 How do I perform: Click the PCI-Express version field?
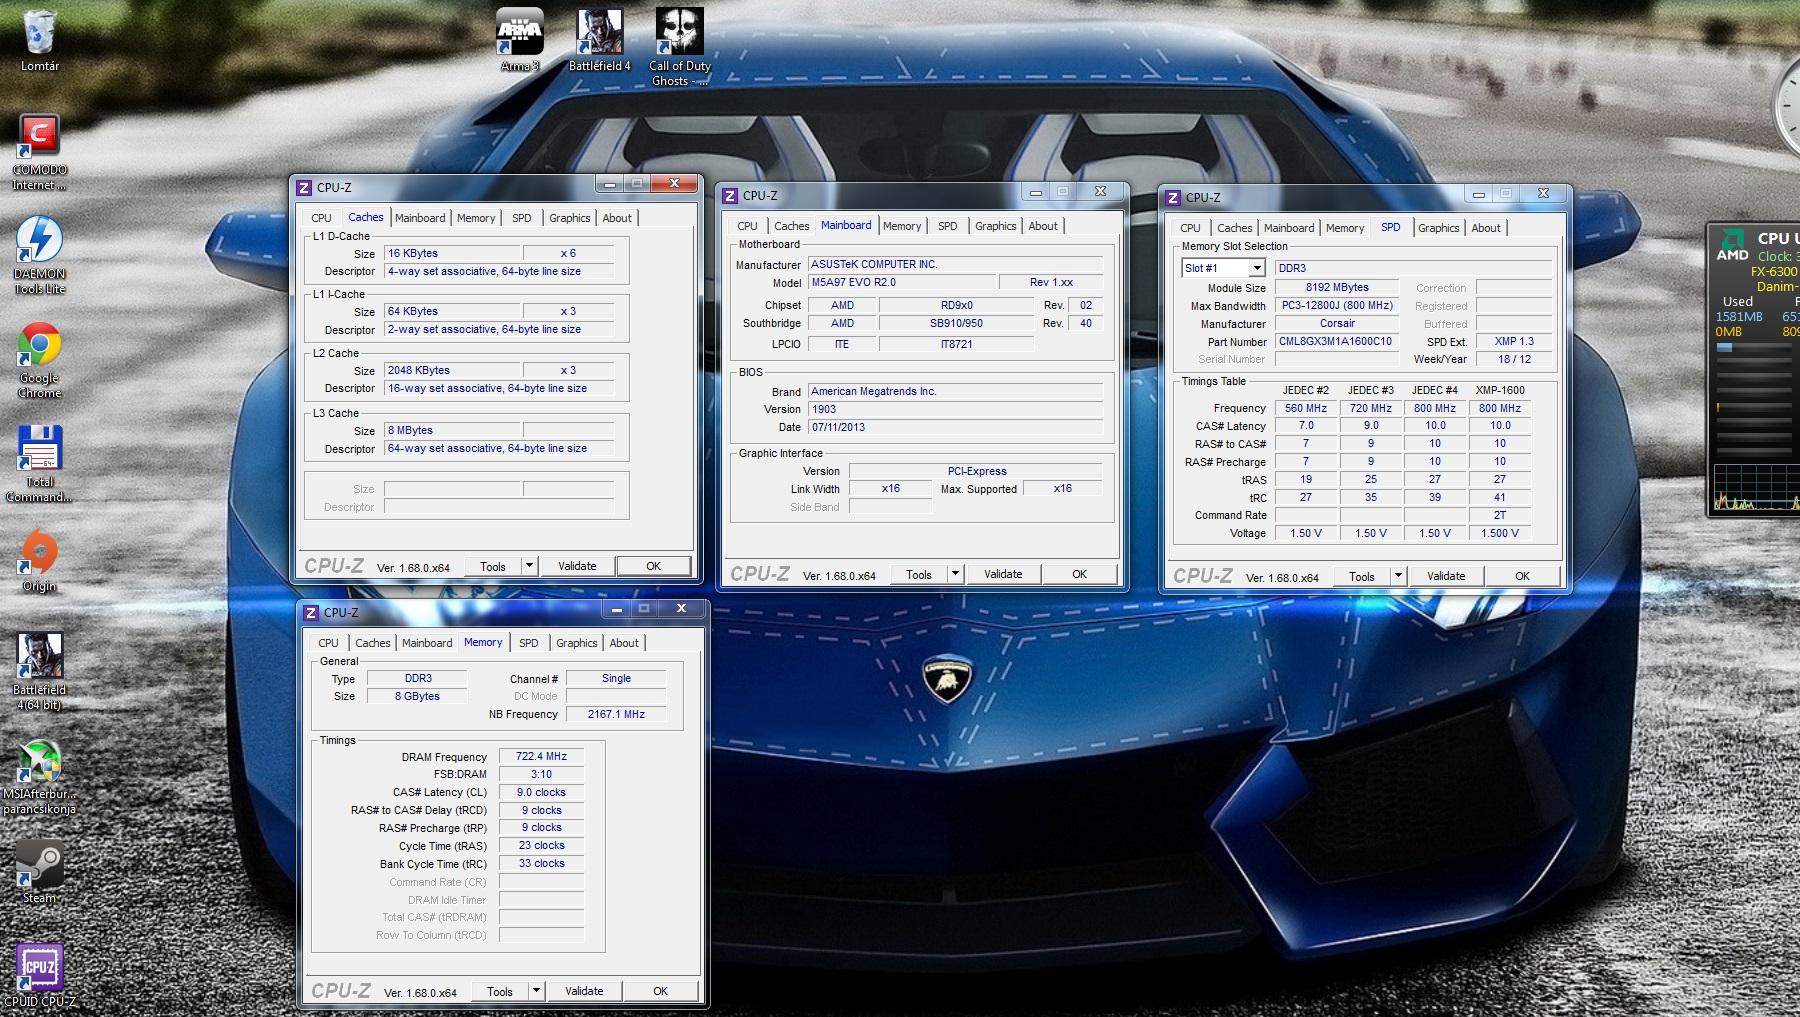point(976,471)
